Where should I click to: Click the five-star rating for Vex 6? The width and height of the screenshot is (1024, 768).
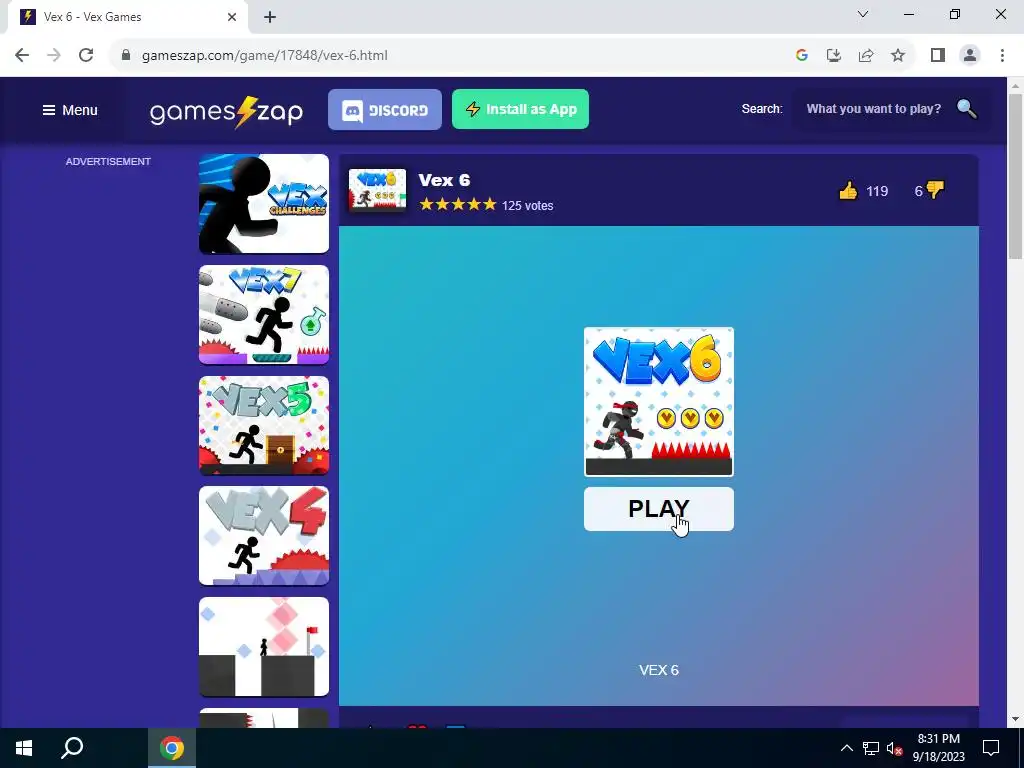coord(458,204)
